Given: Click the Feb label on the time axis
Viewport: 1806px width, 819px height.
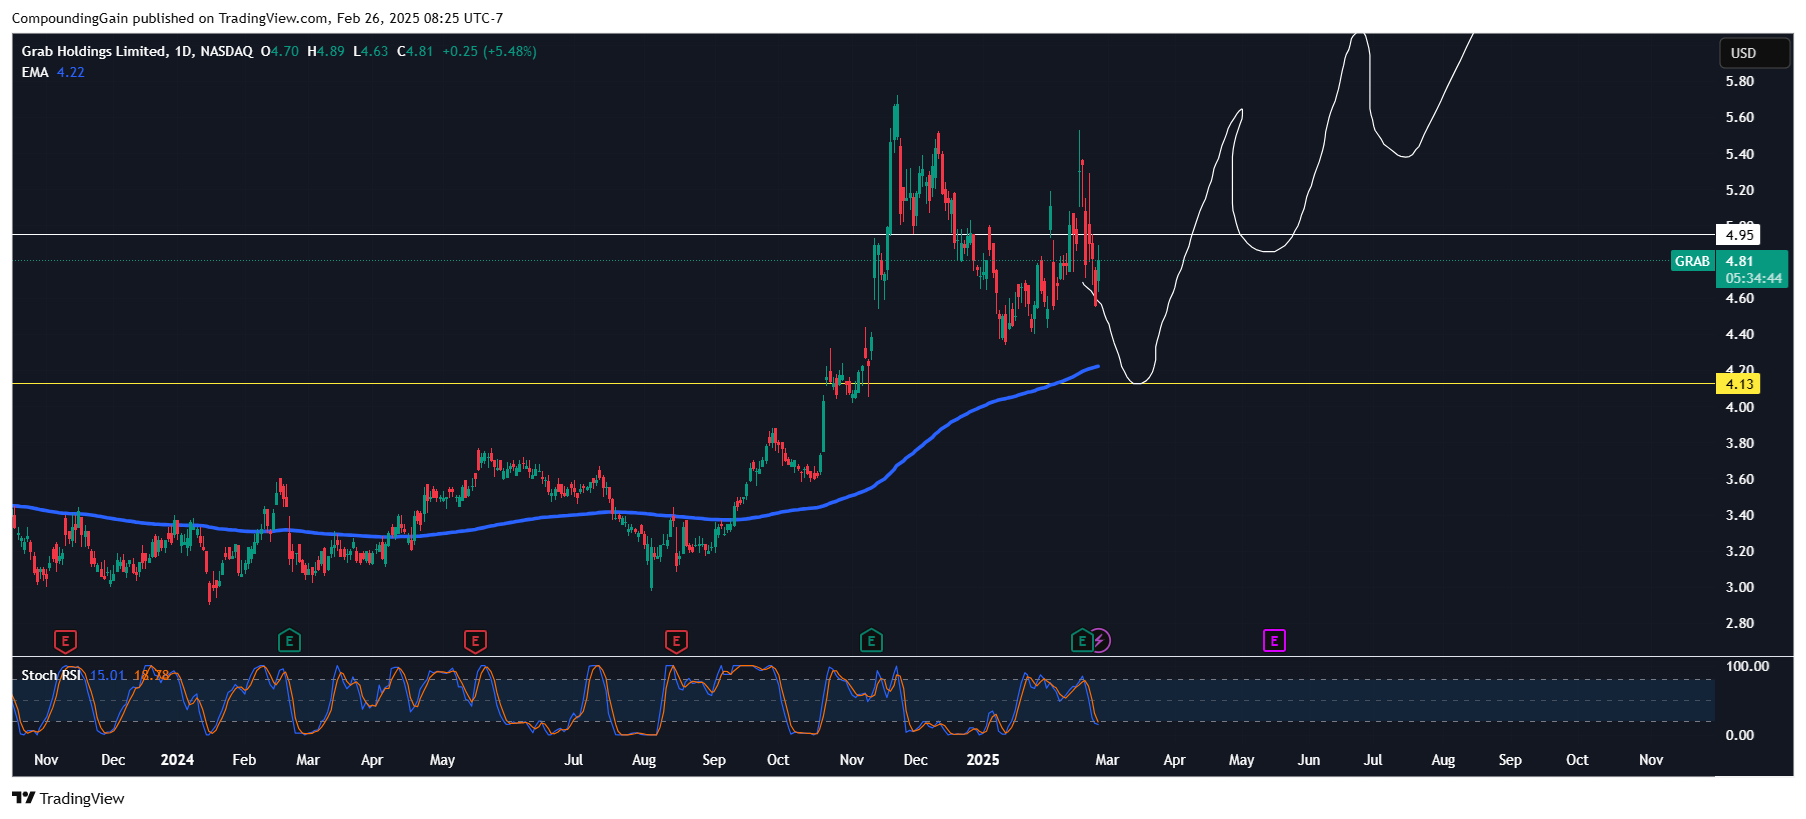Looking at the screenshot, I should tap(244, 760).
